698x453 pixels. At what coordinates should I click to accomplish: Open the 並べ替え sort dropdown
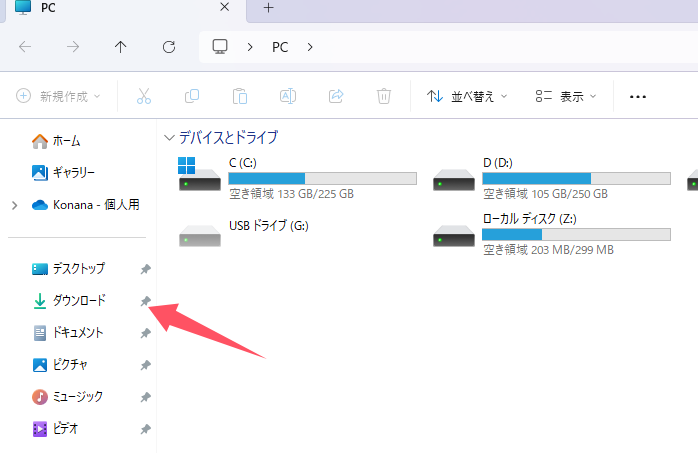pos(467,96)
